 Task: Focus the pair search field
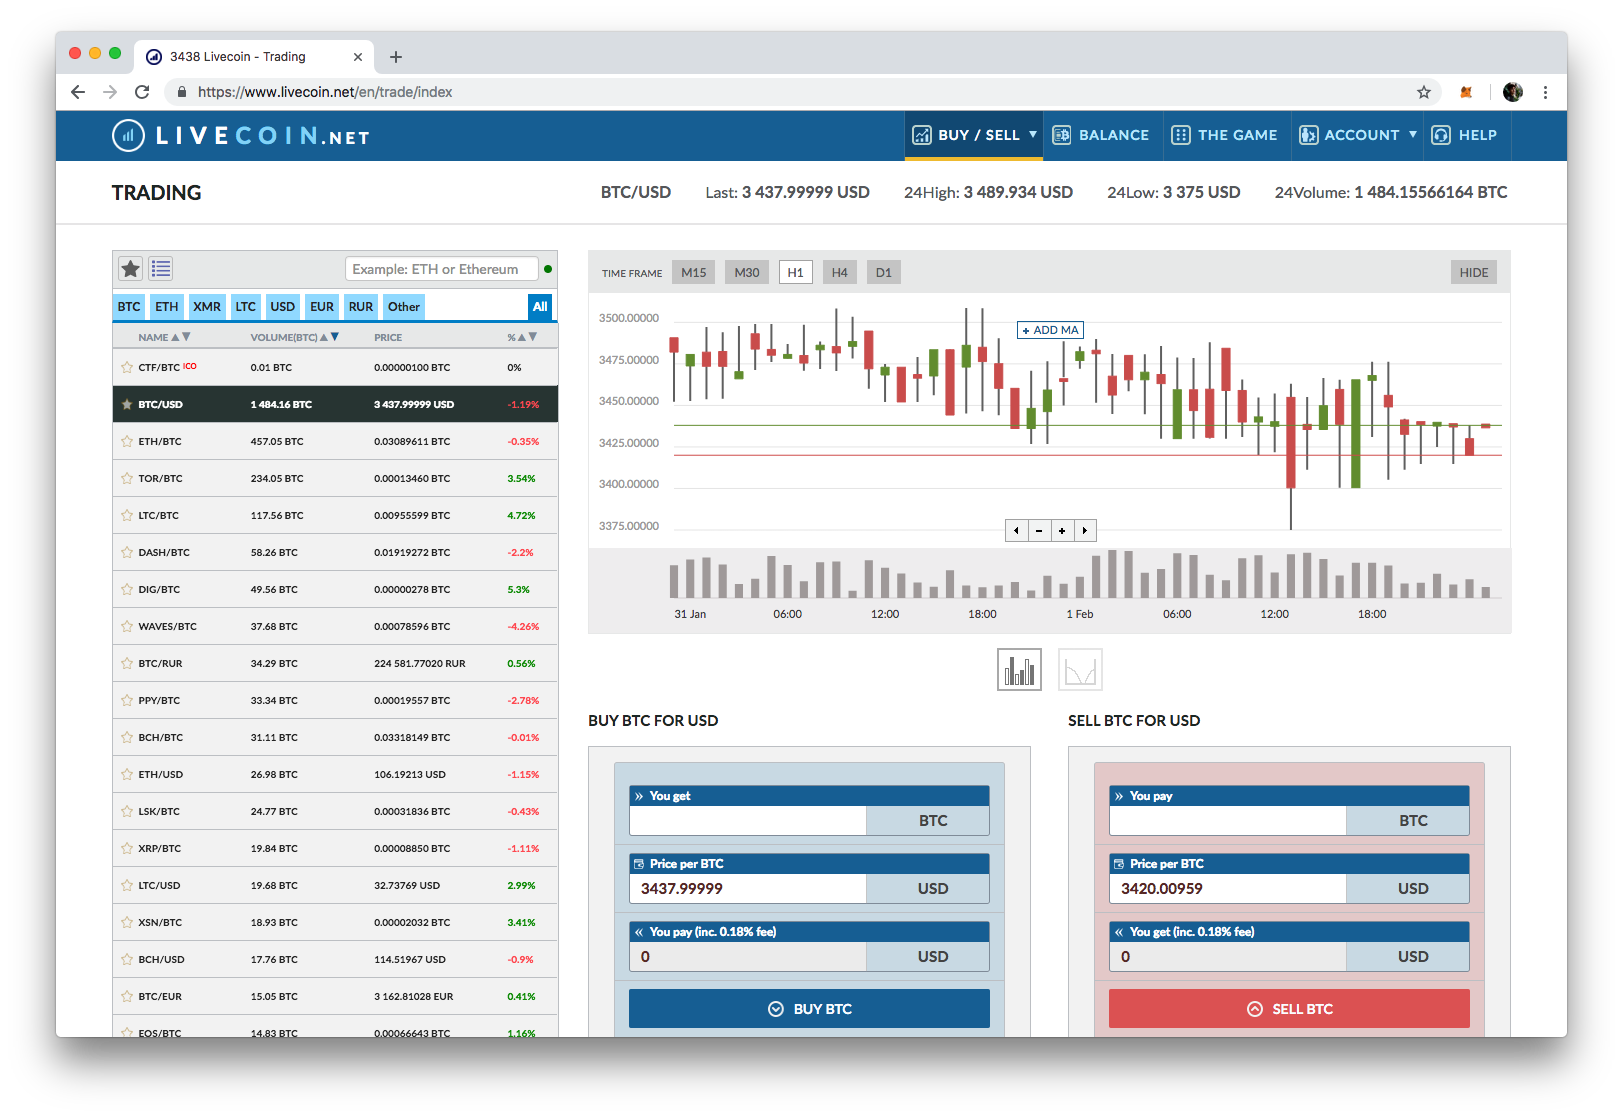pos(441,269)
